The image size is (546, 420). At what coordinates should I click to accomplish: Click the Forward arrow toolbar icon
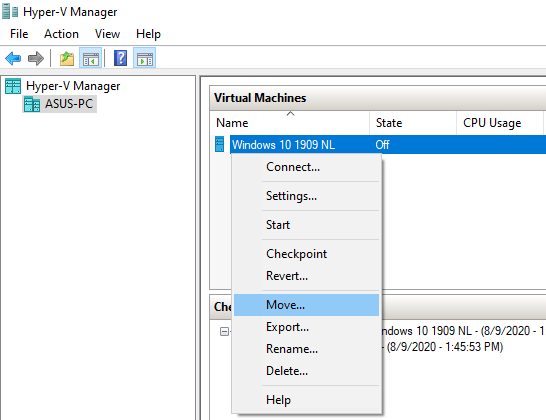click(x=36, y=58)
